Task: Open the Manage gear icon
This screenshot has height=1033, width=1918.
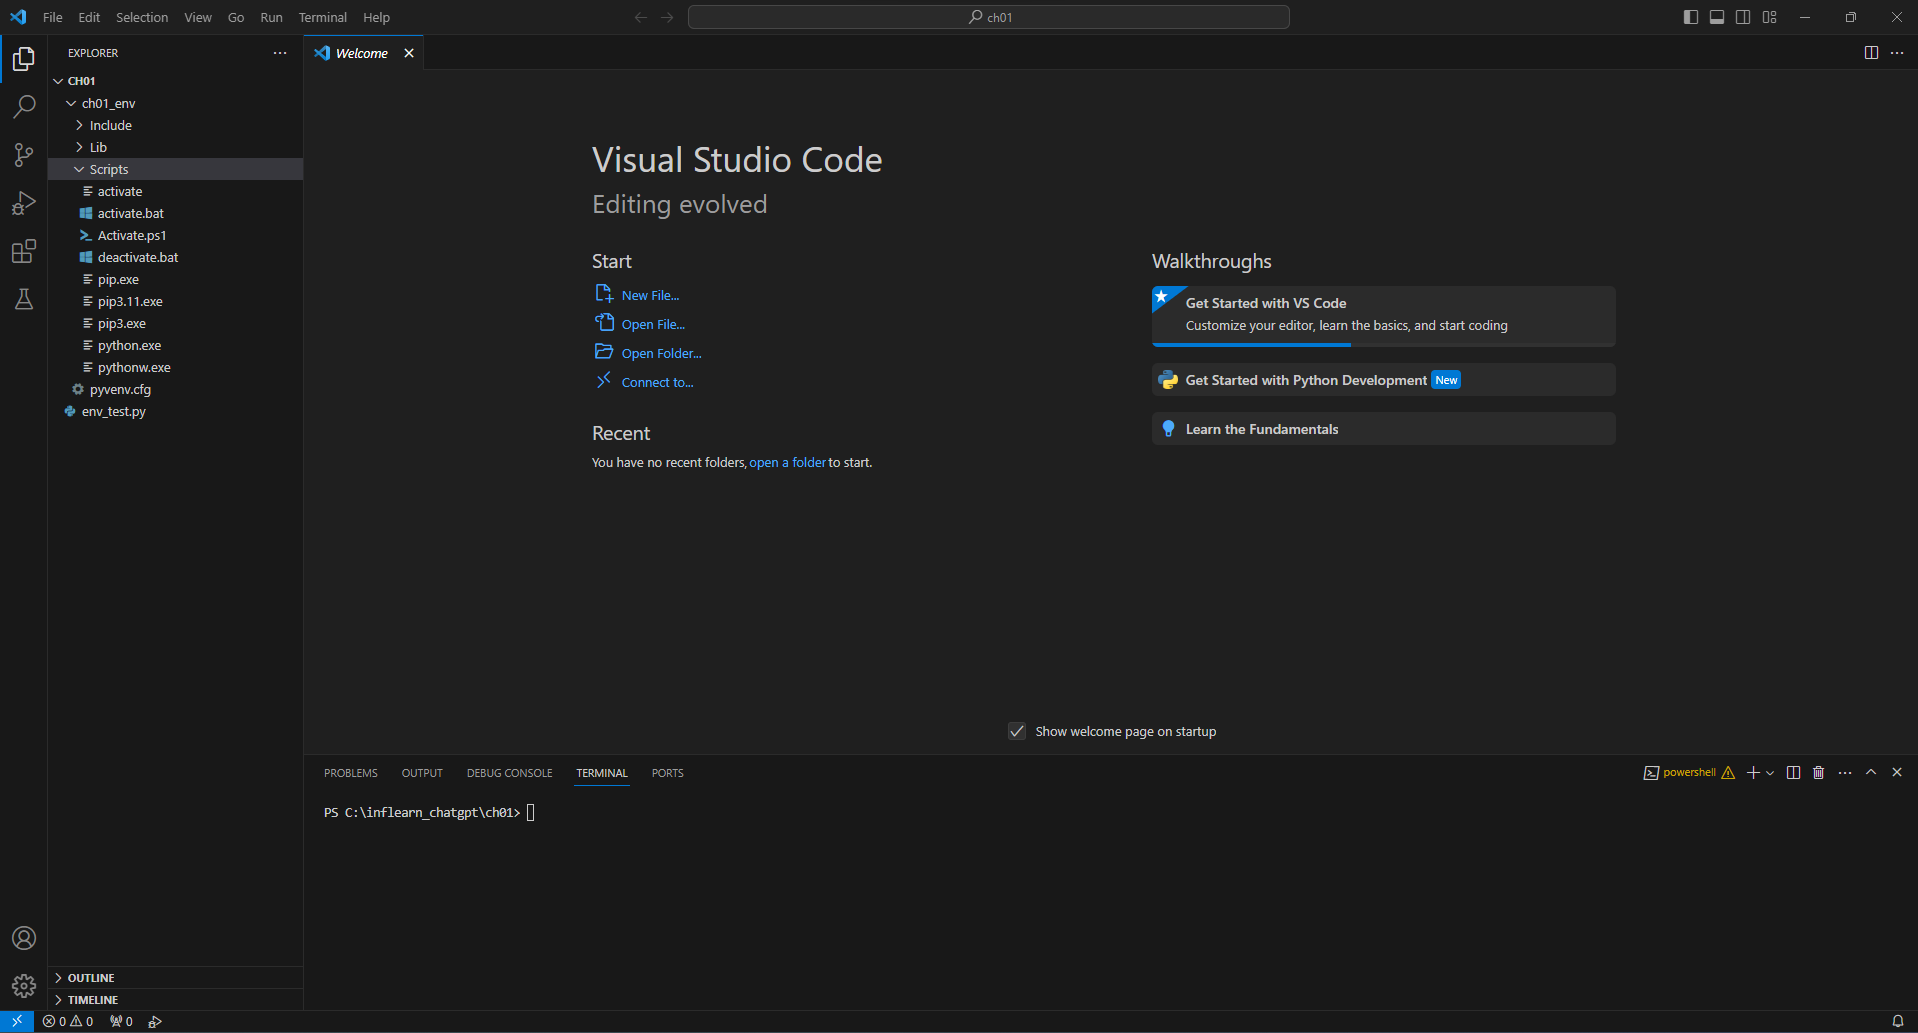Action: [x=24, y=986]
